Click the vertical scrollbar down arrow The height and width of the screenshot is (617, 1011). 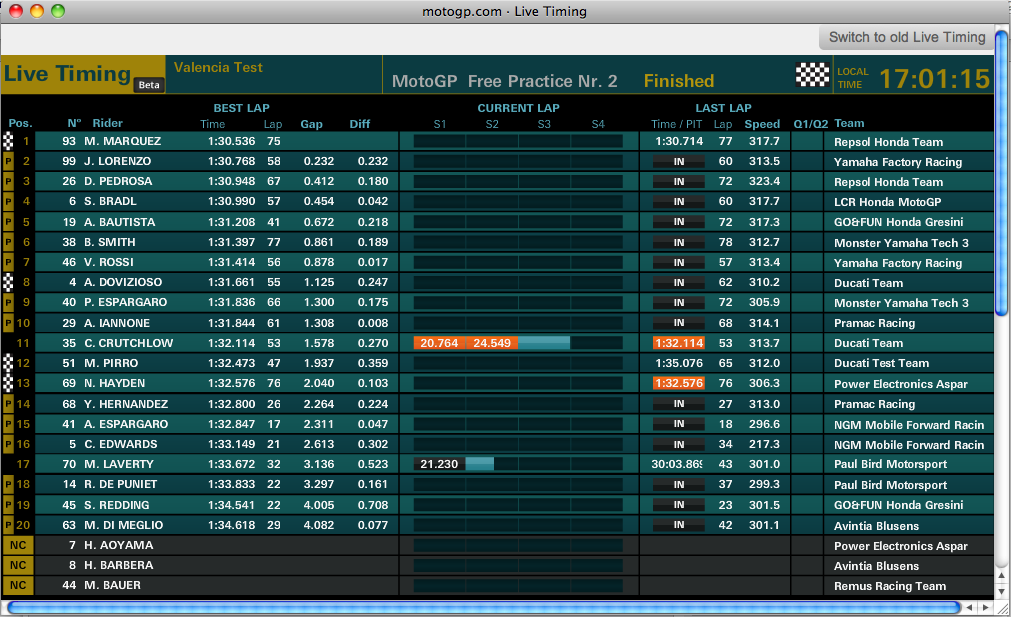pos(1002,589)
